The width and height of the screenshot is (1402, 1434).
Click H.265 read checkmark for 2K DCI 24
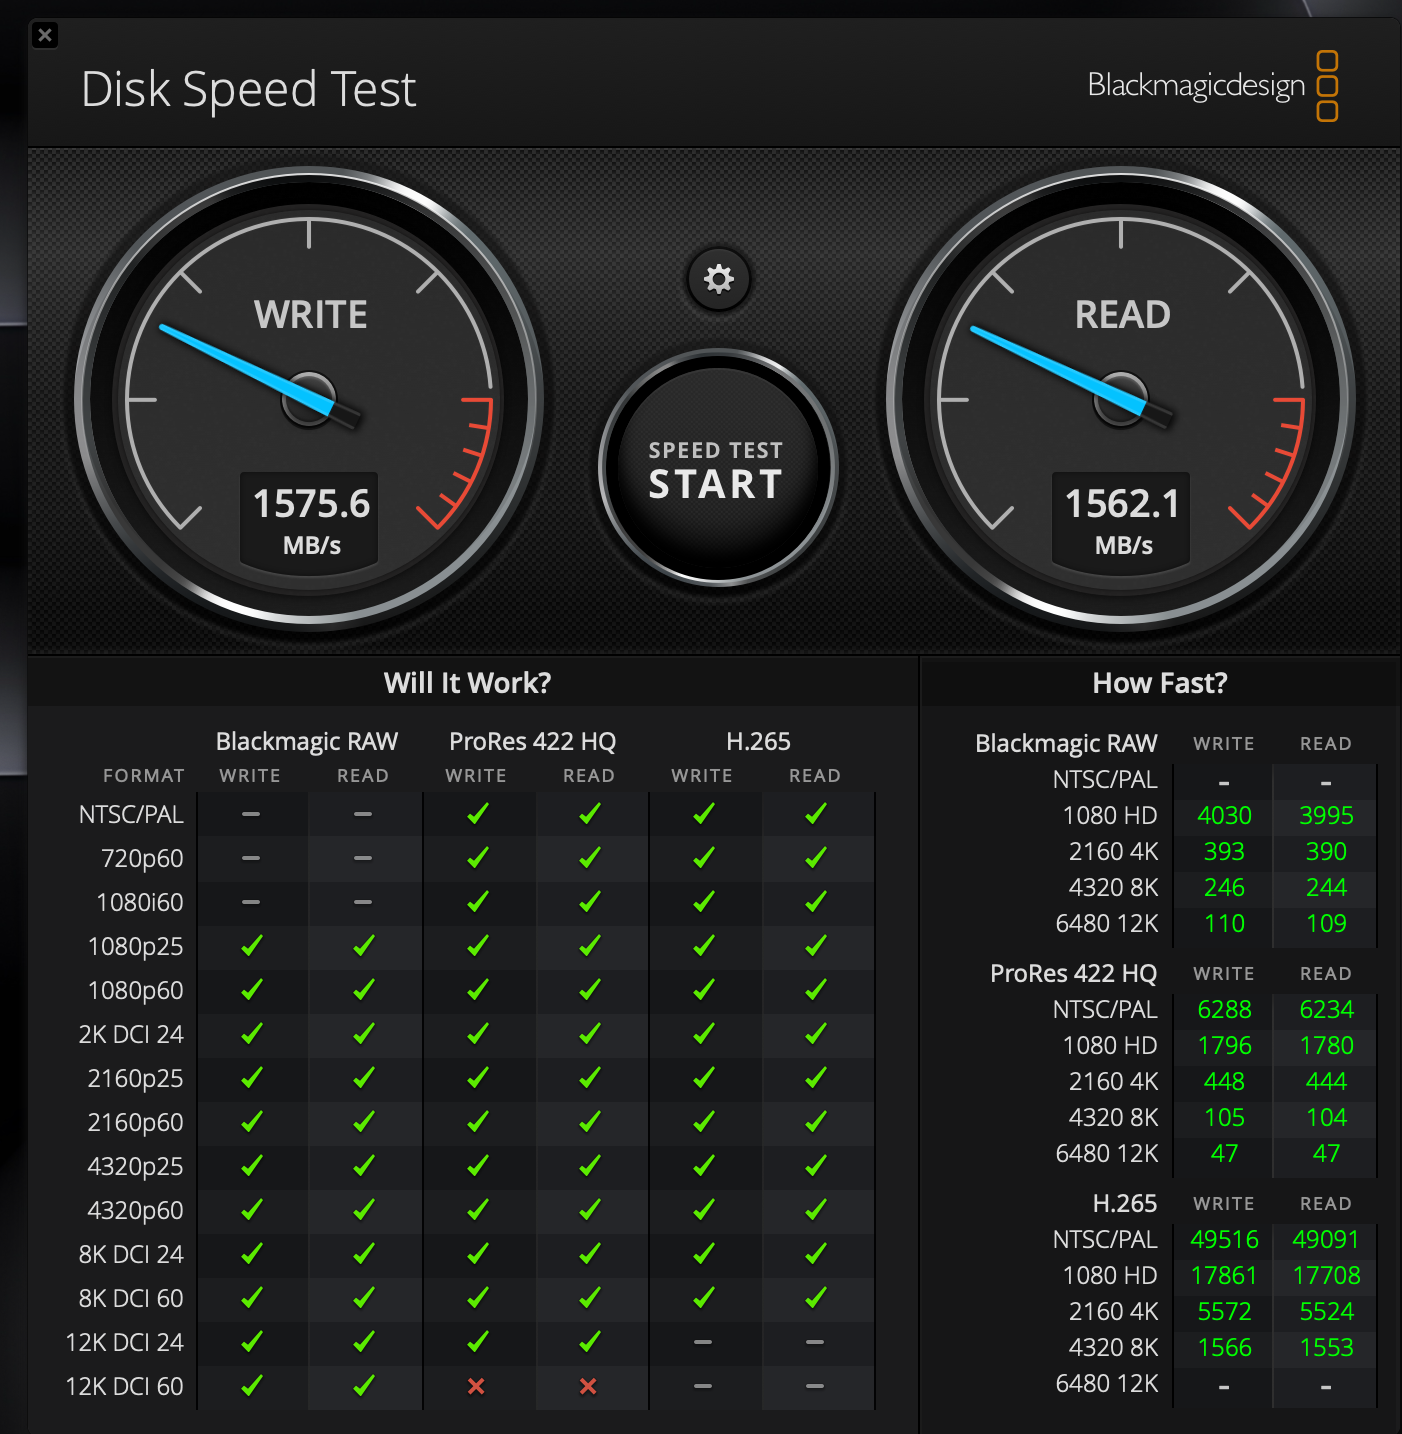816,1033
